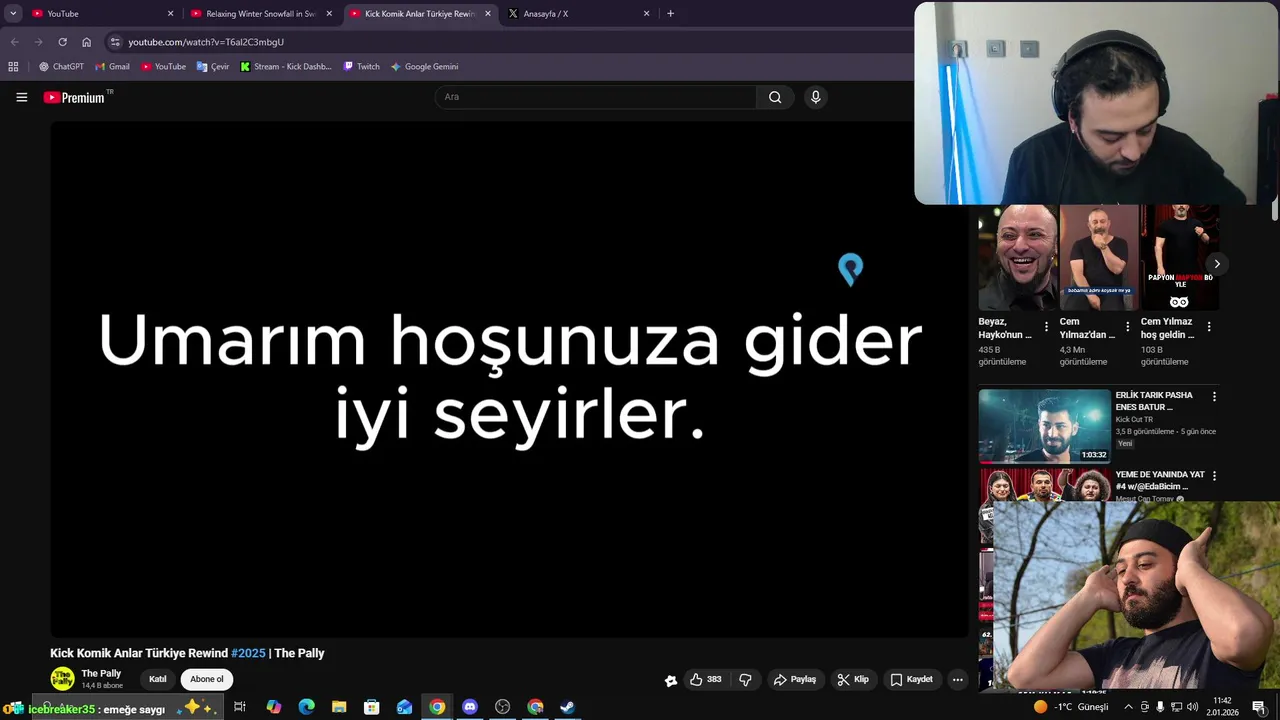Click the #2025 hashtag link
Screen dimensions: 1280x720
click(248, 653)
